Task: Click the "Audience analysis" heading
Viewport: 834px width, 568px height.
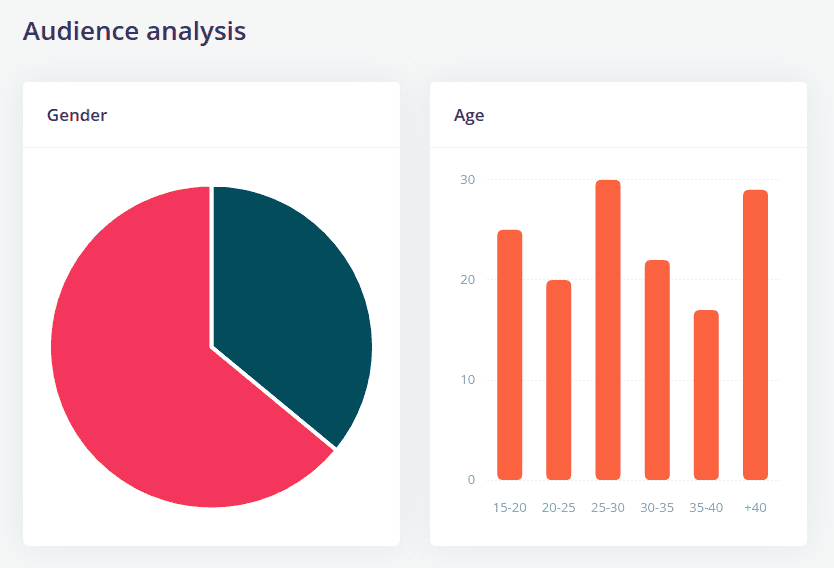Action: coord(134,31)
